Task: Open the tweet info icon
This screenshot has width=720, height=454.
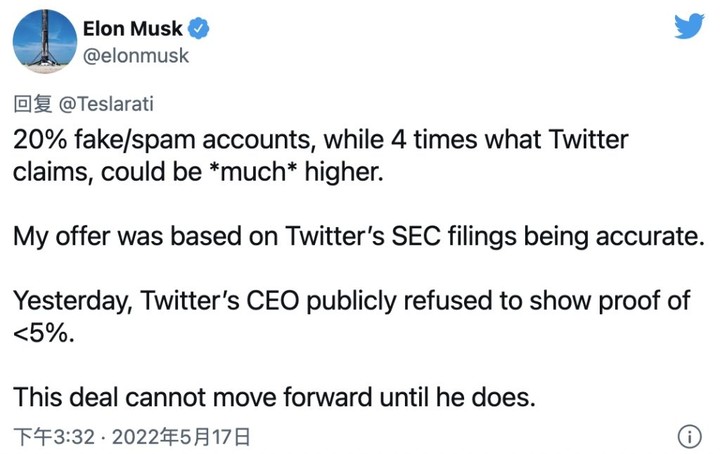Action: pos(688,436)
